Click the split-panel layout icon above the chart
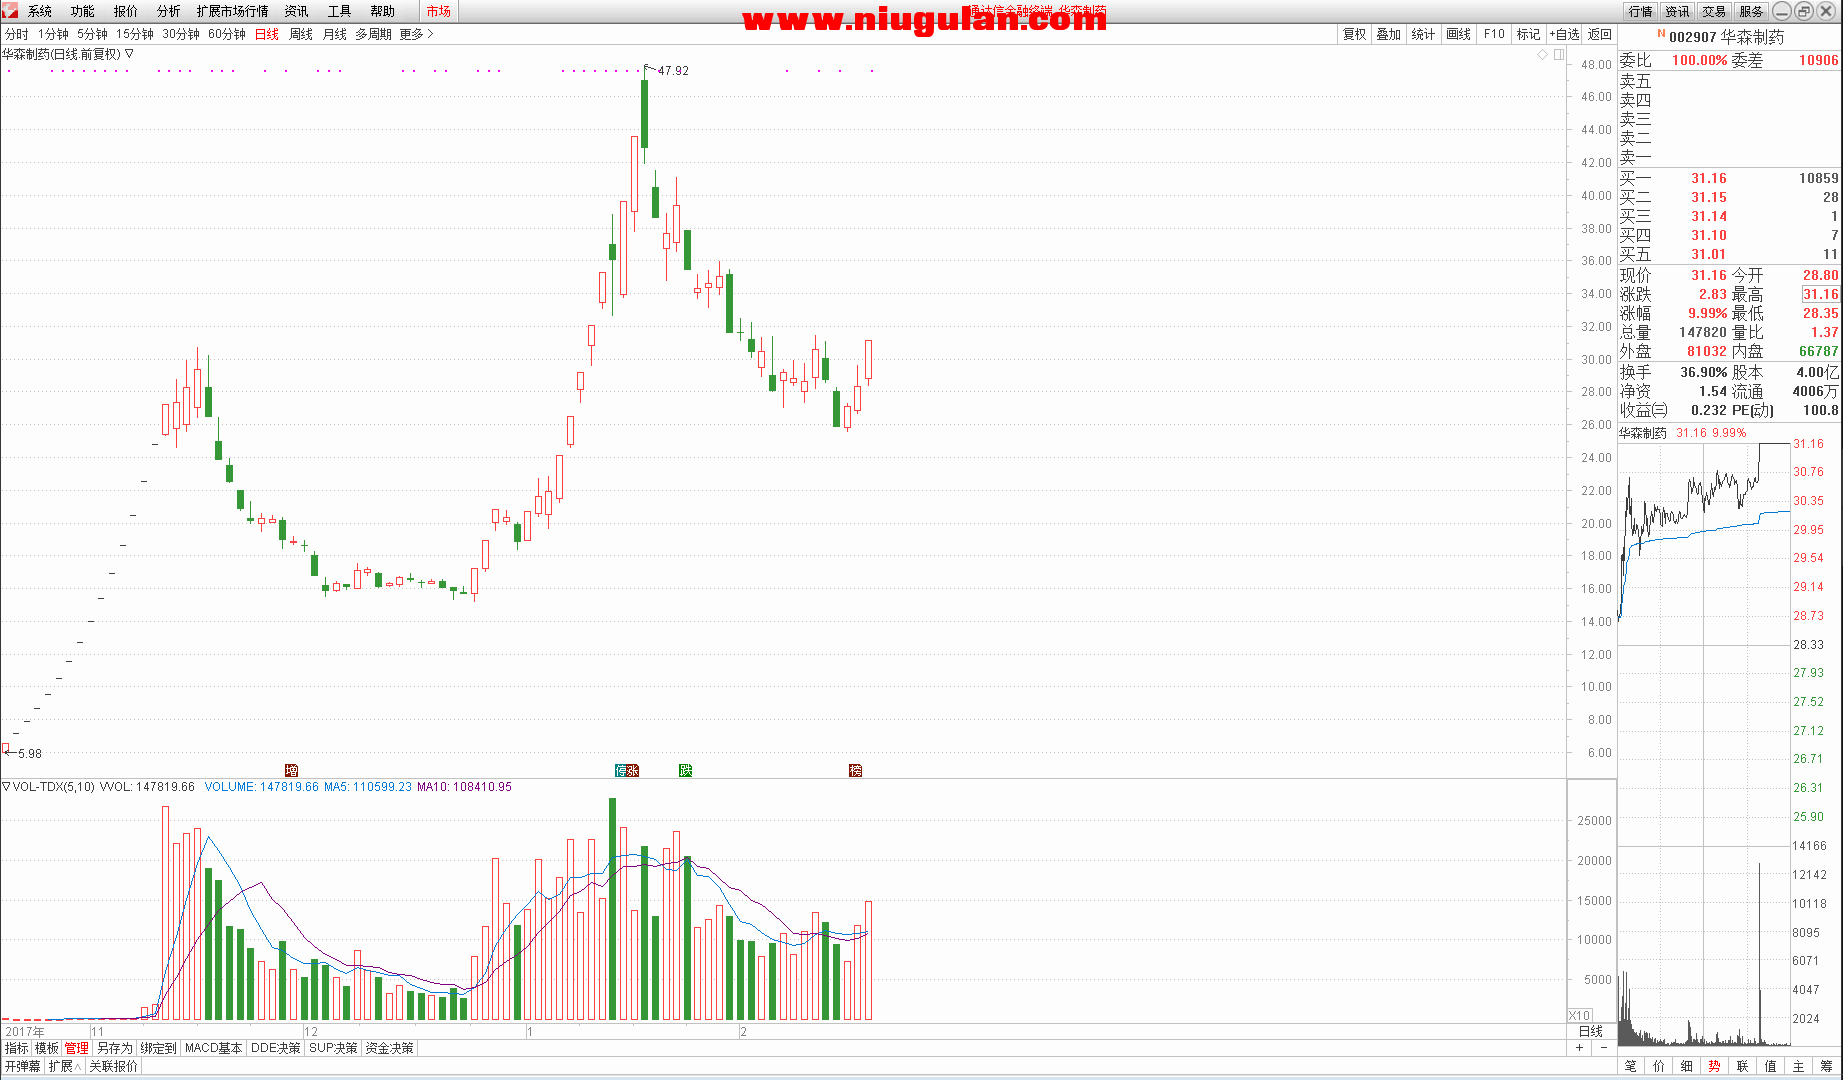1843x1080 pixels. 1559,55
